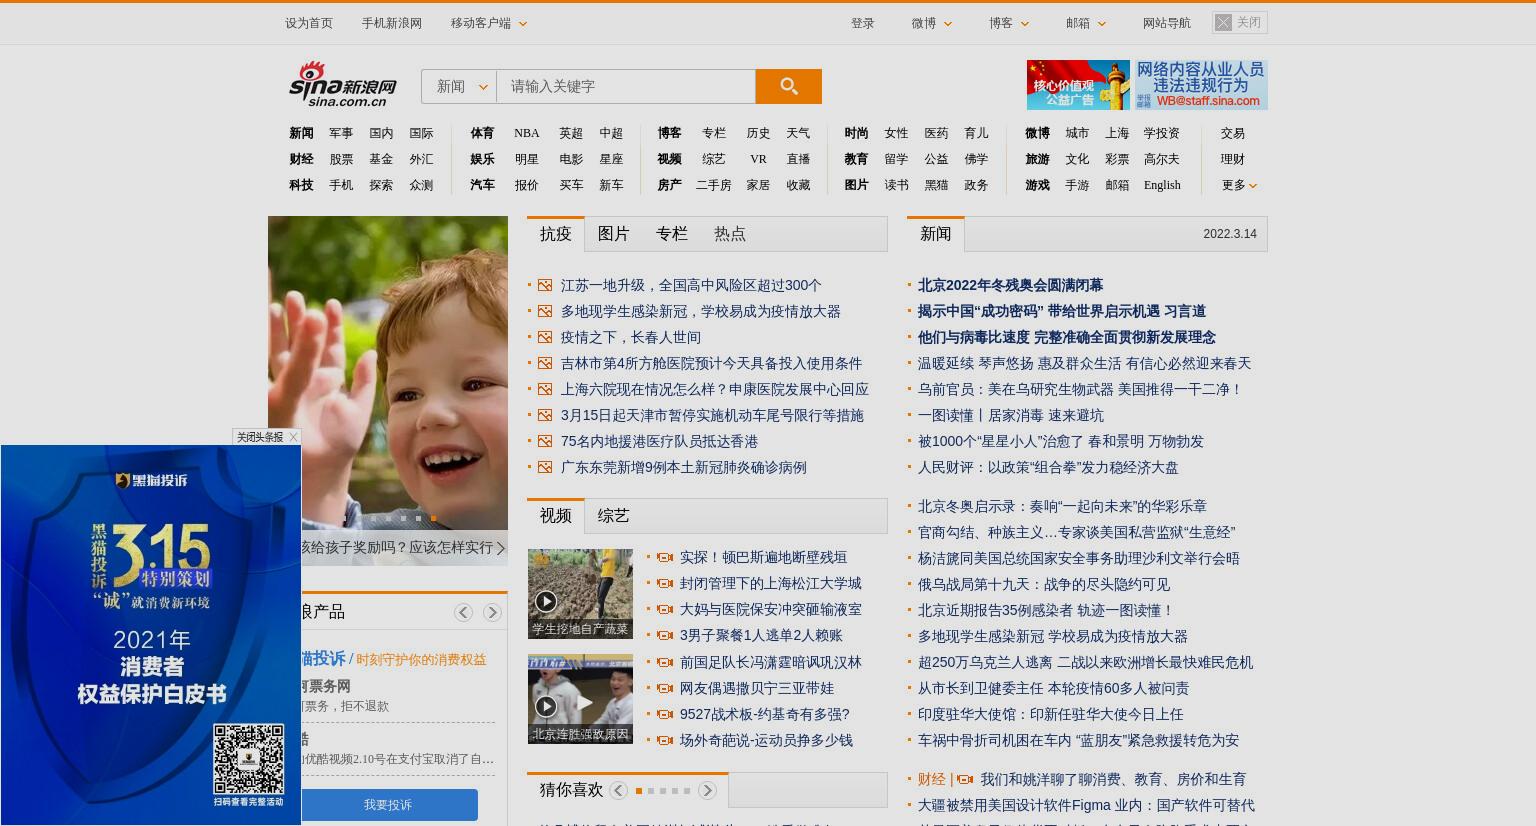Open headline 前国足队长冯潇霆暗讽巩汉林
Image resolution: width=1536 pixels, height=826 pixels.
770,662
